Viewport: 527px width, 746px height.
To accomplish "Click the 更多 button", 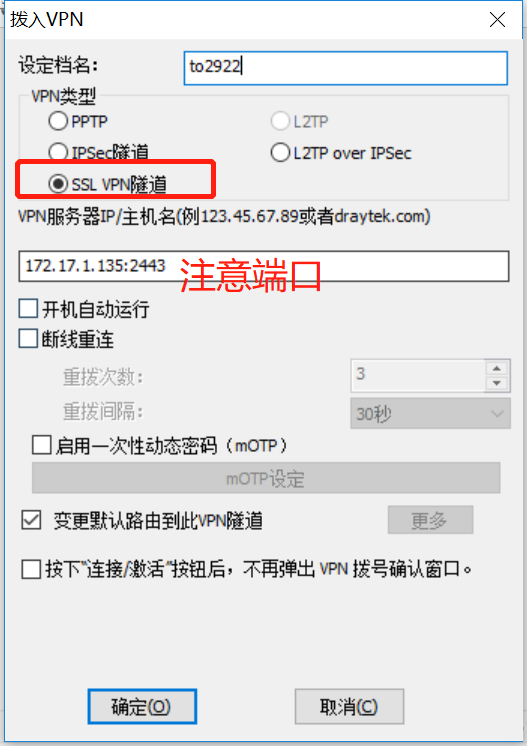I will [430, 520].
